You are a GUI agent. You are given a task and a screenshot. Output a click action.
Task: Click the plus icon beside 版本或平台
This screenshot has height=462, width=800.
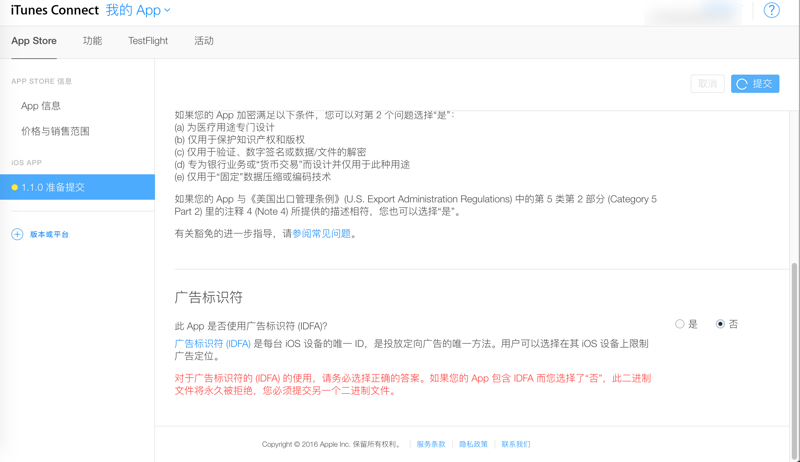(x=17, y=234)
